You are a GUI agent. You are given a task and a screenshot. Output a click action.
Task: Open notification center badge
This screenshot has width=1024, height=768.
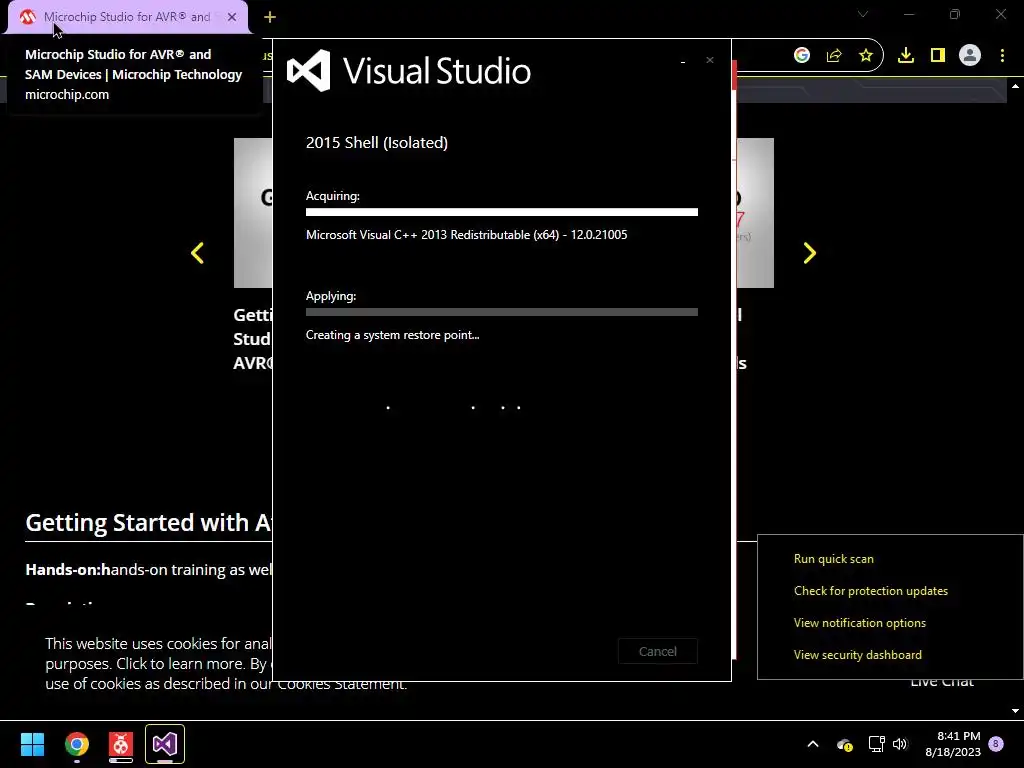point(996,744)
